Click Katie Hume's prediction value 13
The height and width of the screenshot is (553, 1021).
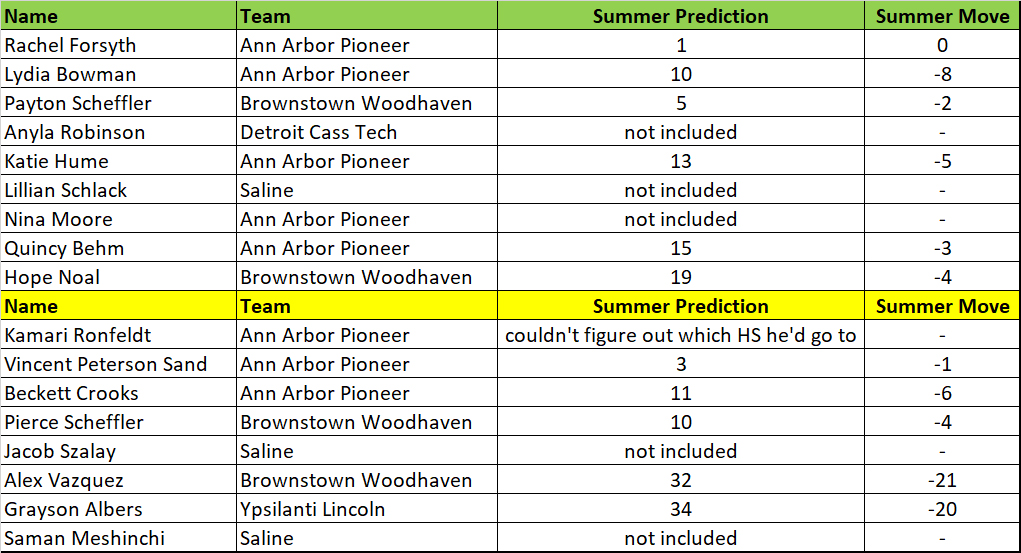(680, 161)
